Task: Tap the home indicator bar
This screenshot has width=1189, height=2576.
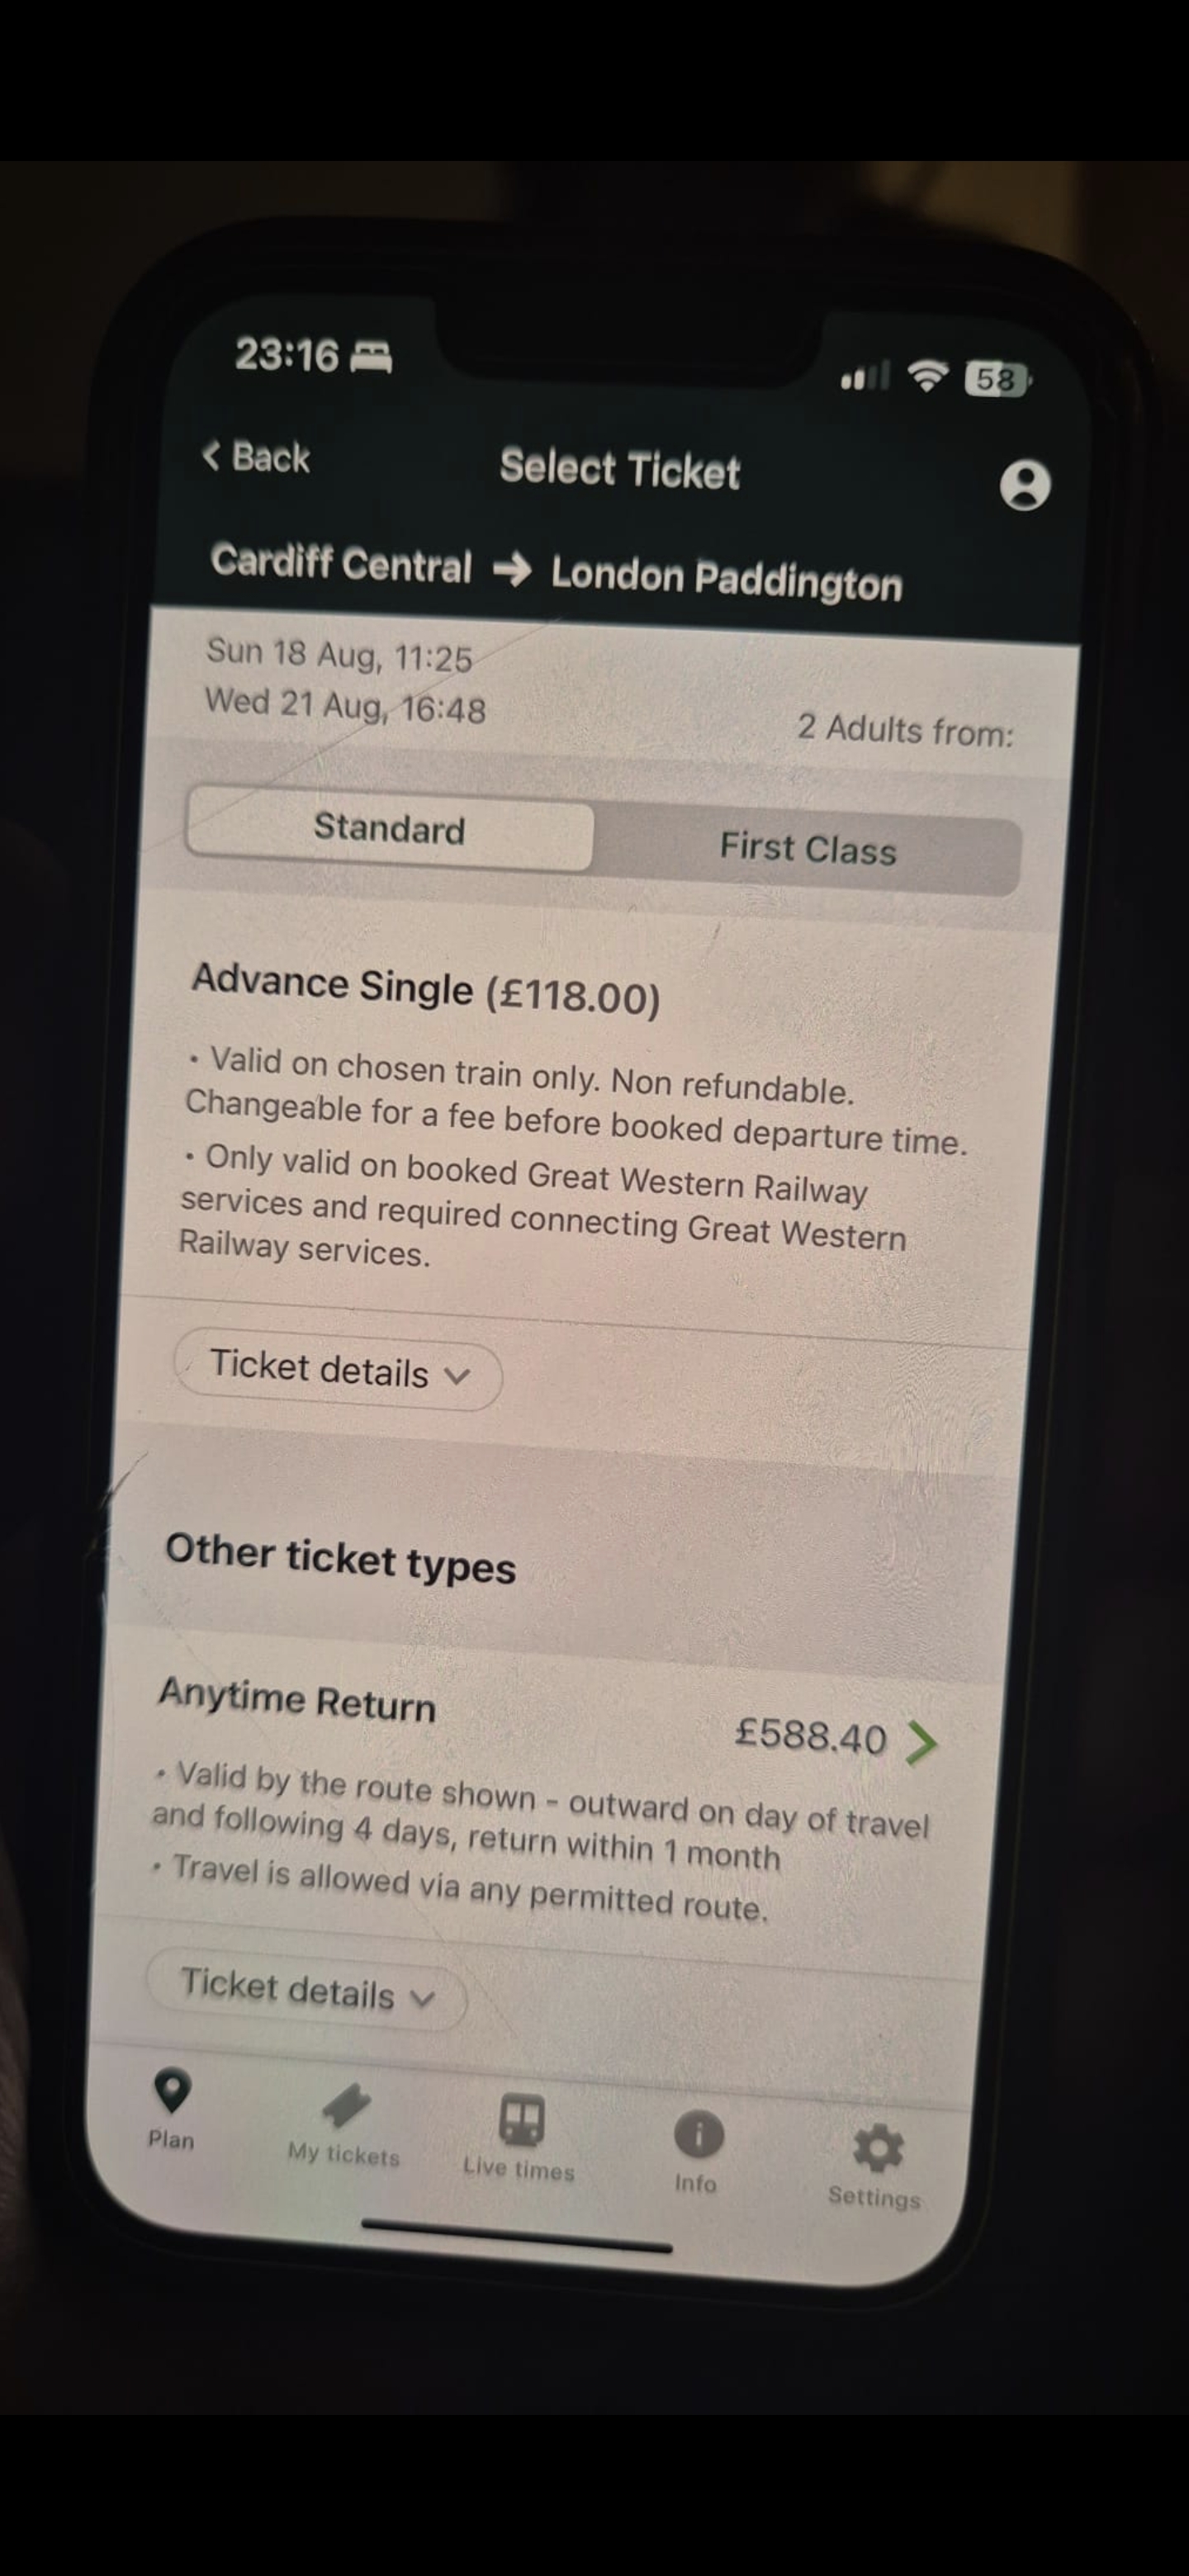Action: [516, 2237]
